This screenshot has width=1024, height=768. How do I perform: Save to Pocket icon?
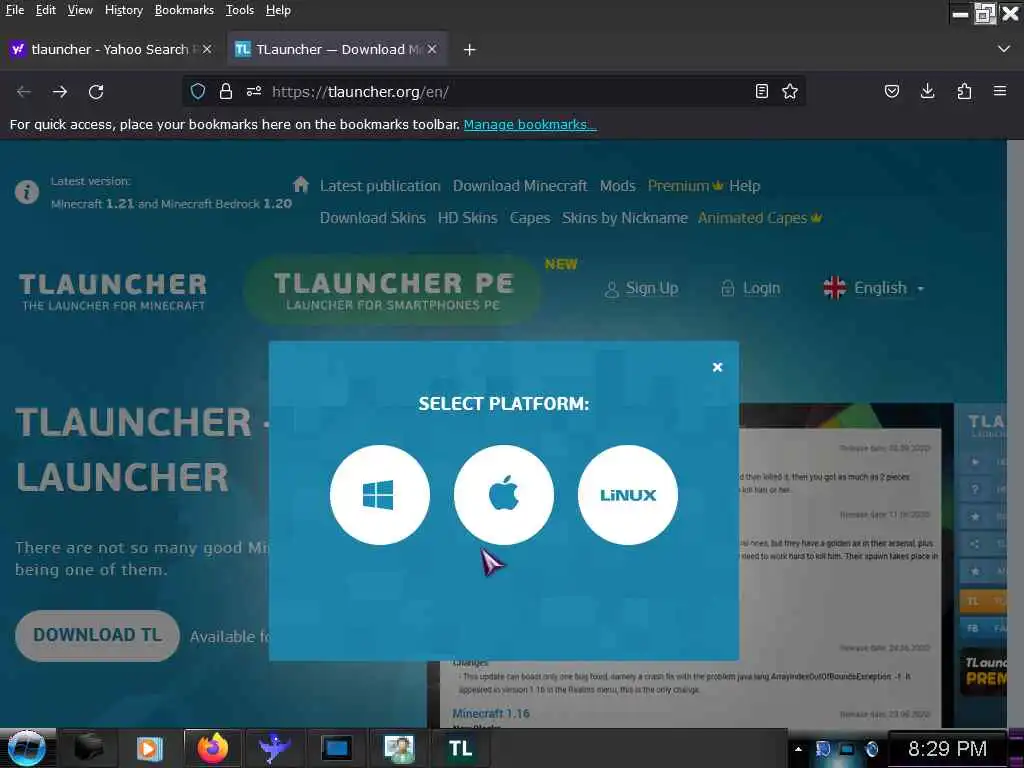click(891, 91)
